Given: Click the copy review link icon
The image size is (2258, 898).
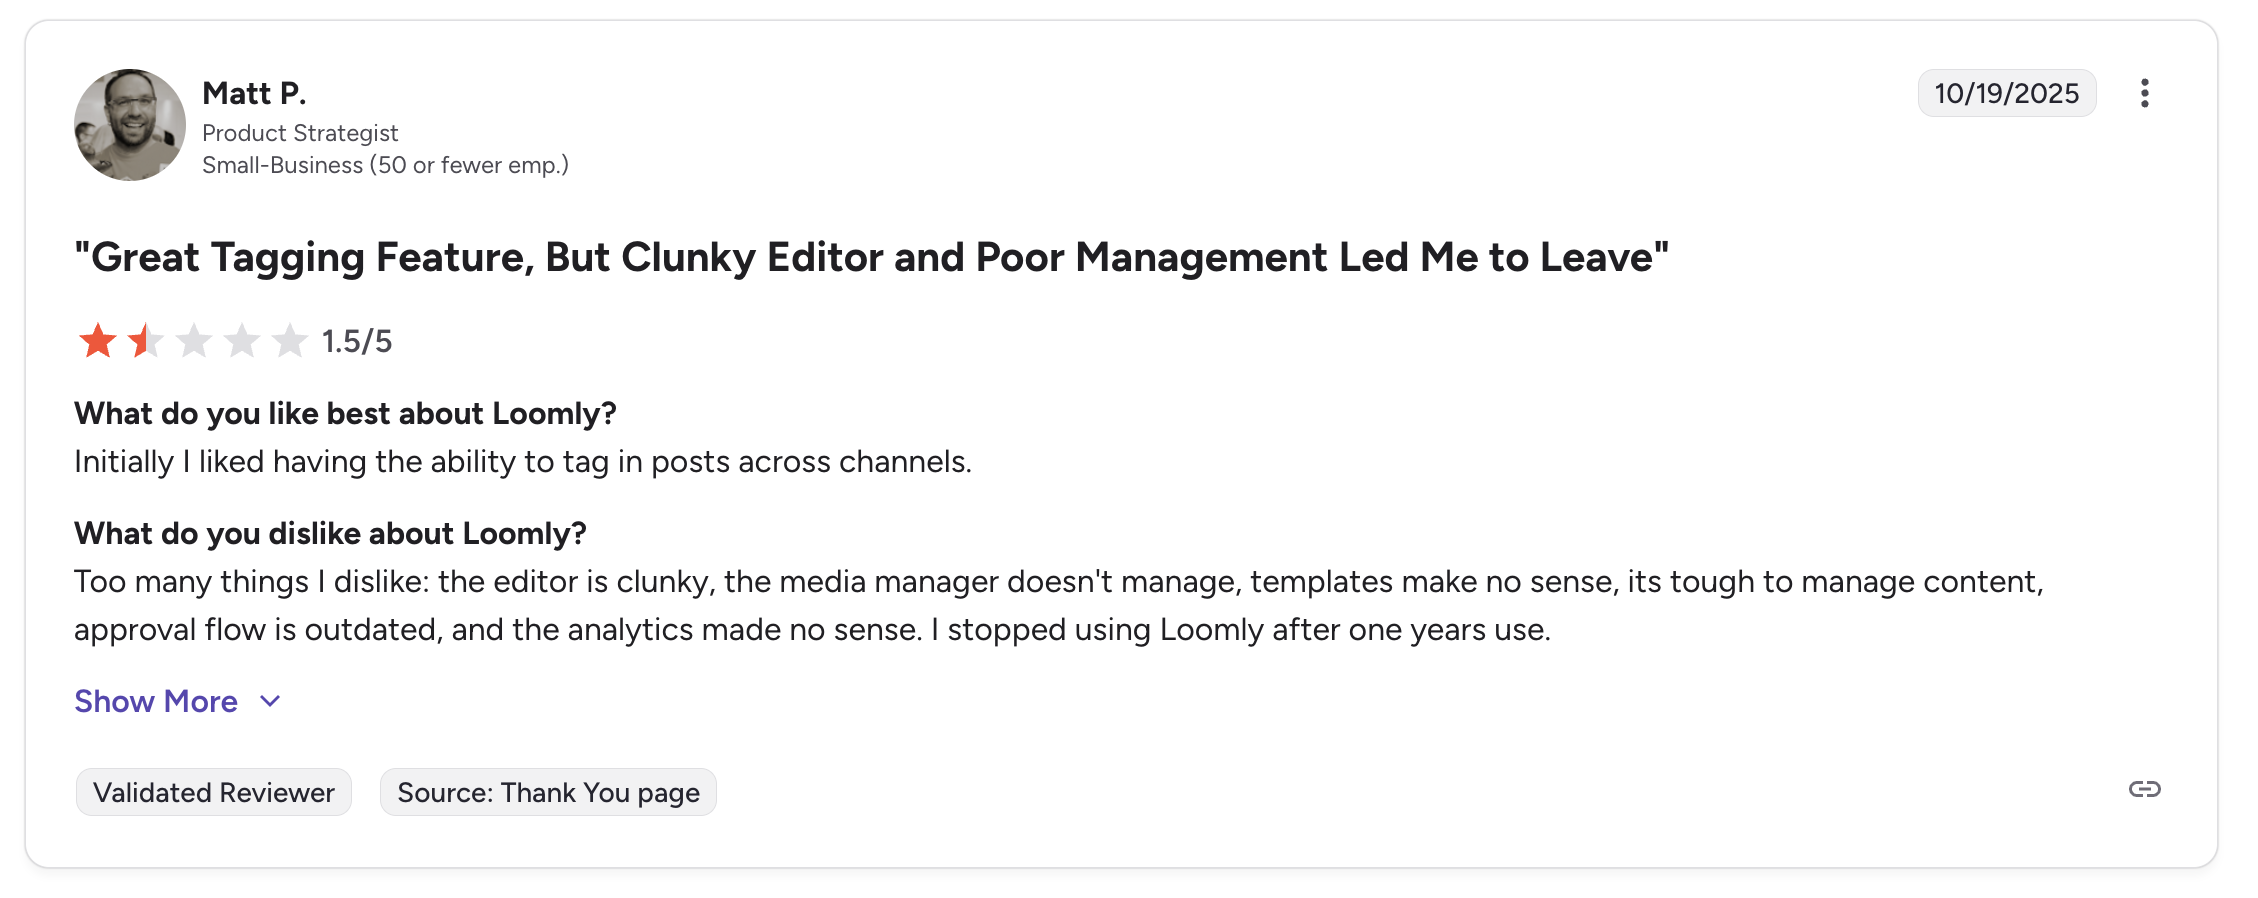Looking at the screenshot, I should [x=2144, y=789].
